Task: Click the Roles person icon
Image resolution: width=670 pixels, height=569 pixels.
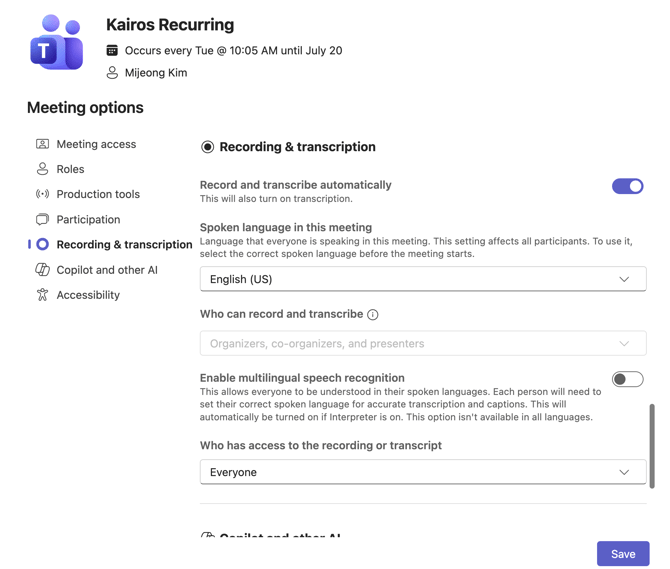Action: pos(42,169)
